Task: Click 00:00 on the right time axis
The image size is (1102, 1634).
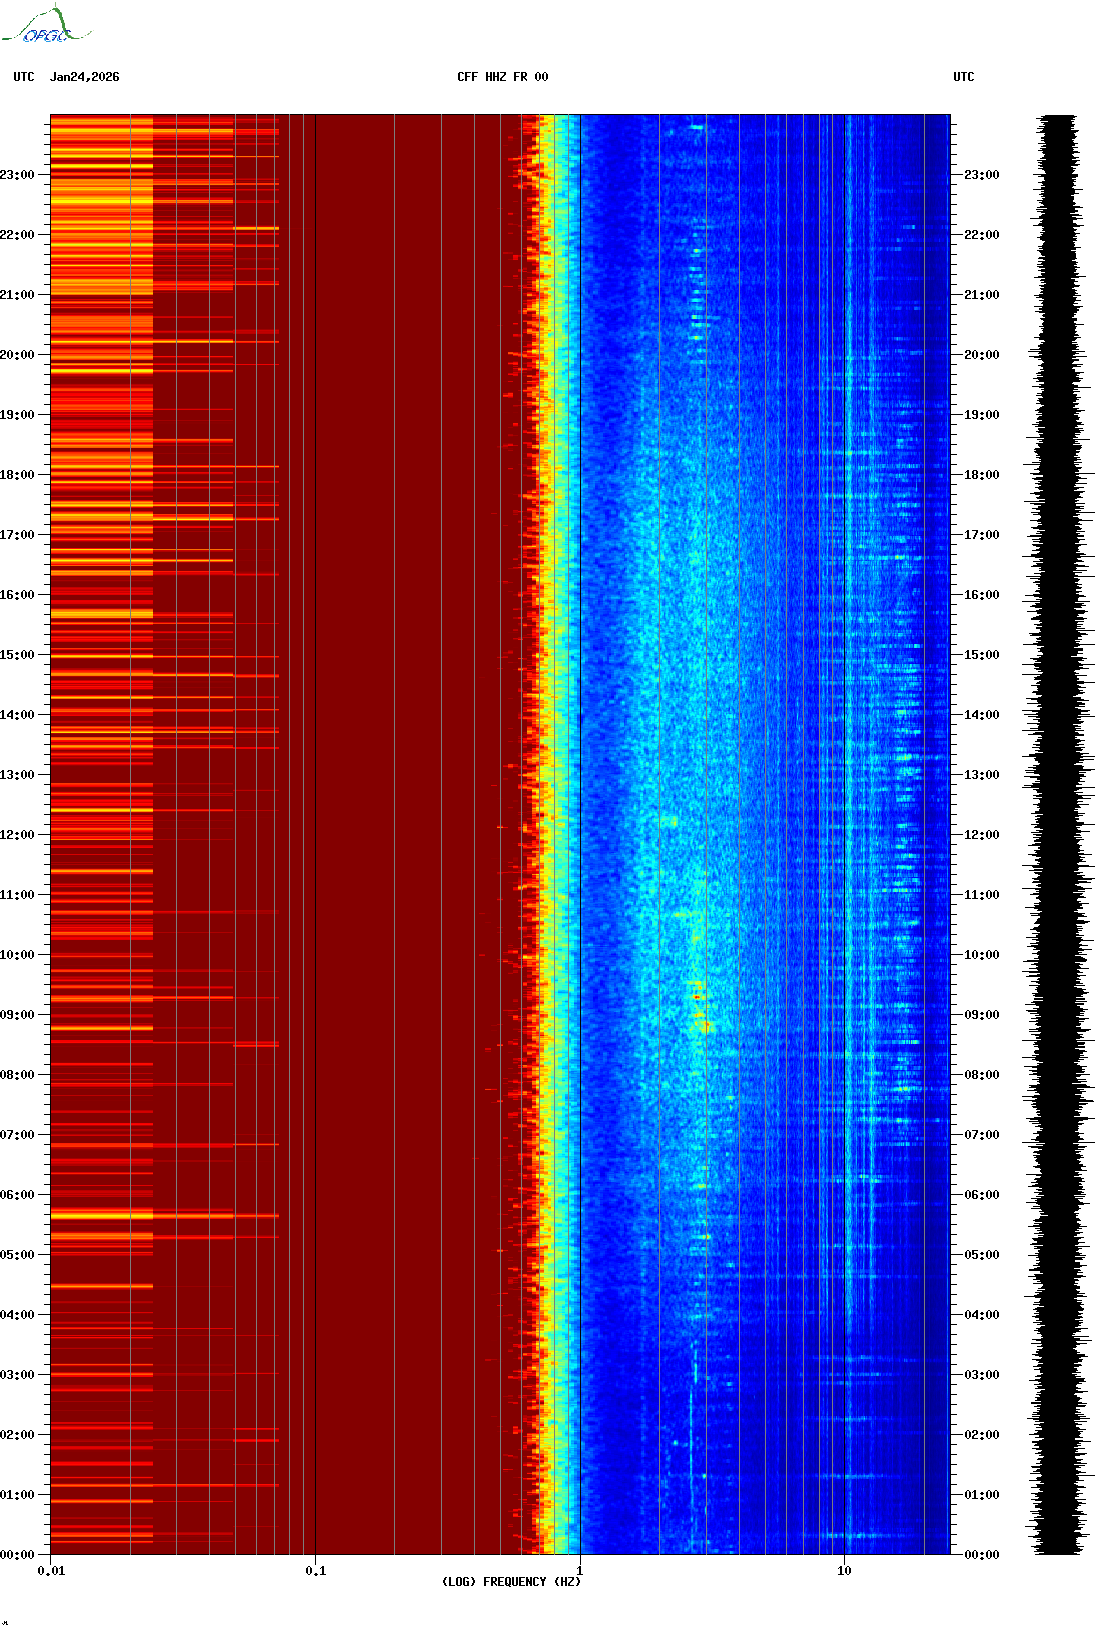Action: 981,1555
